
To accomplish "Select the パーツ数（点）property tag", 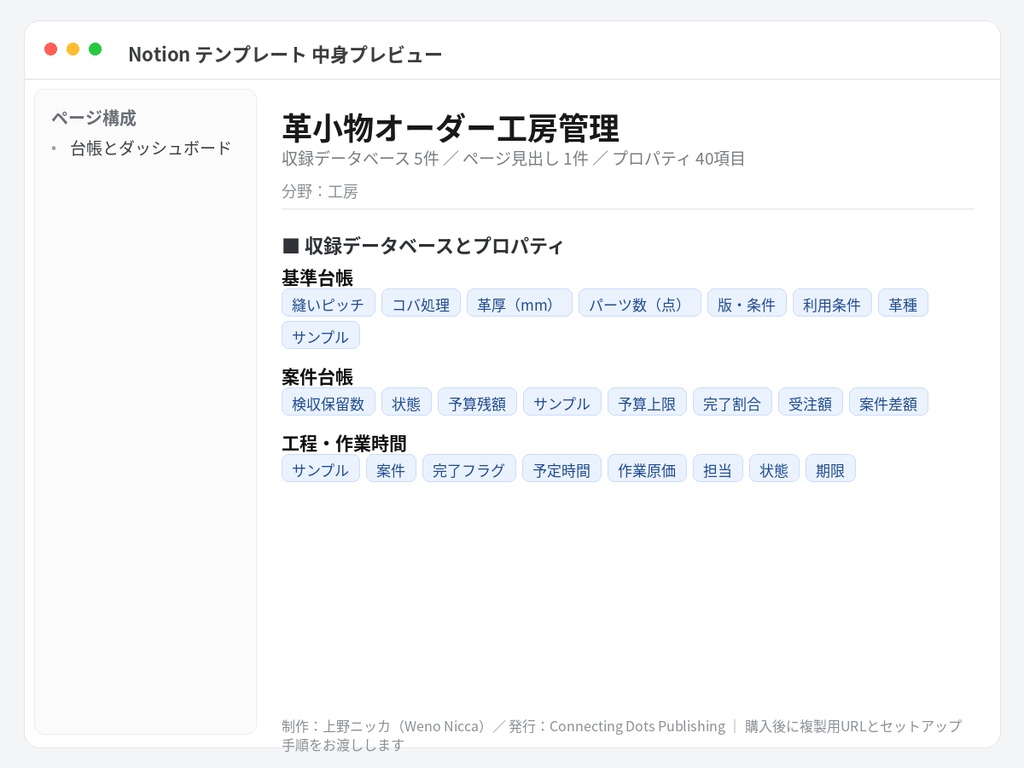I will (640, 303).
